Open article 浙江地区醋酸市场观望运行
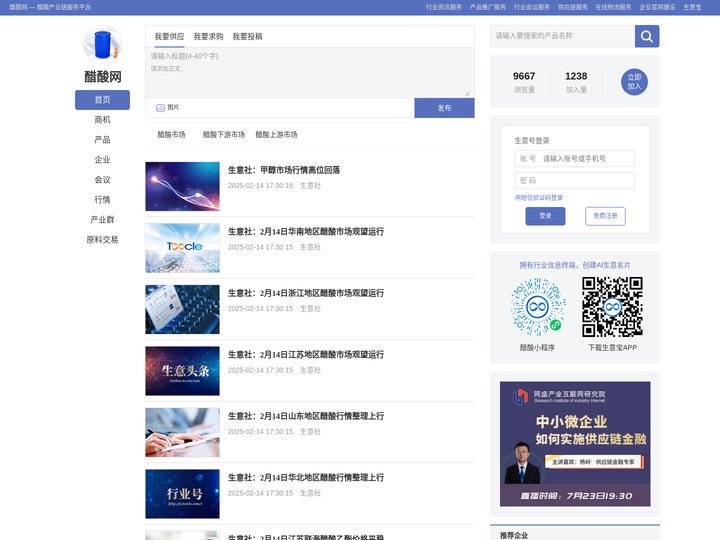Image resolution: width=720 pixels, height=540 pixels. click(x=306, y=293)
